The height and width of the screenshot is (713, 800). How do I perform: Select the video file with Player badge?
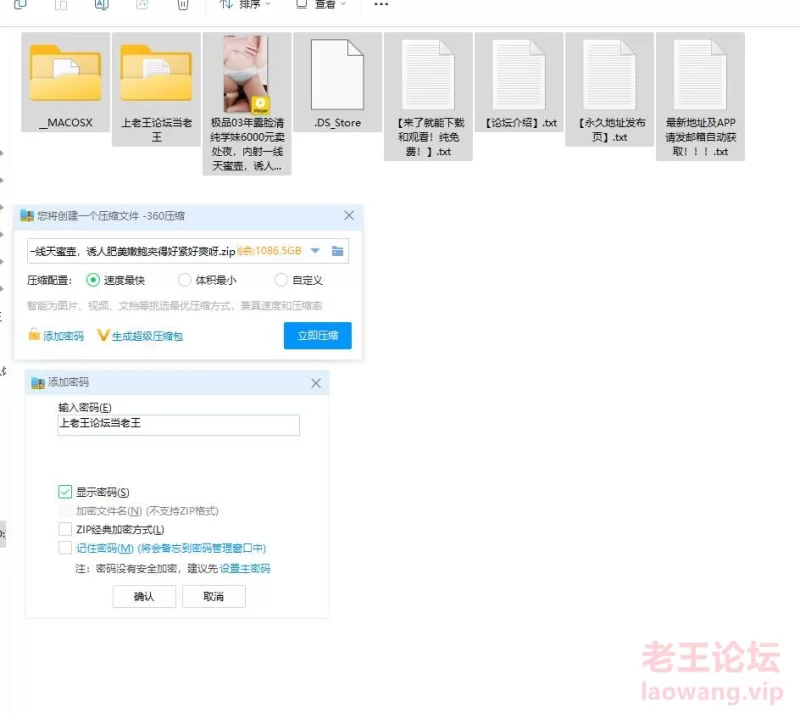click(247, 104)
